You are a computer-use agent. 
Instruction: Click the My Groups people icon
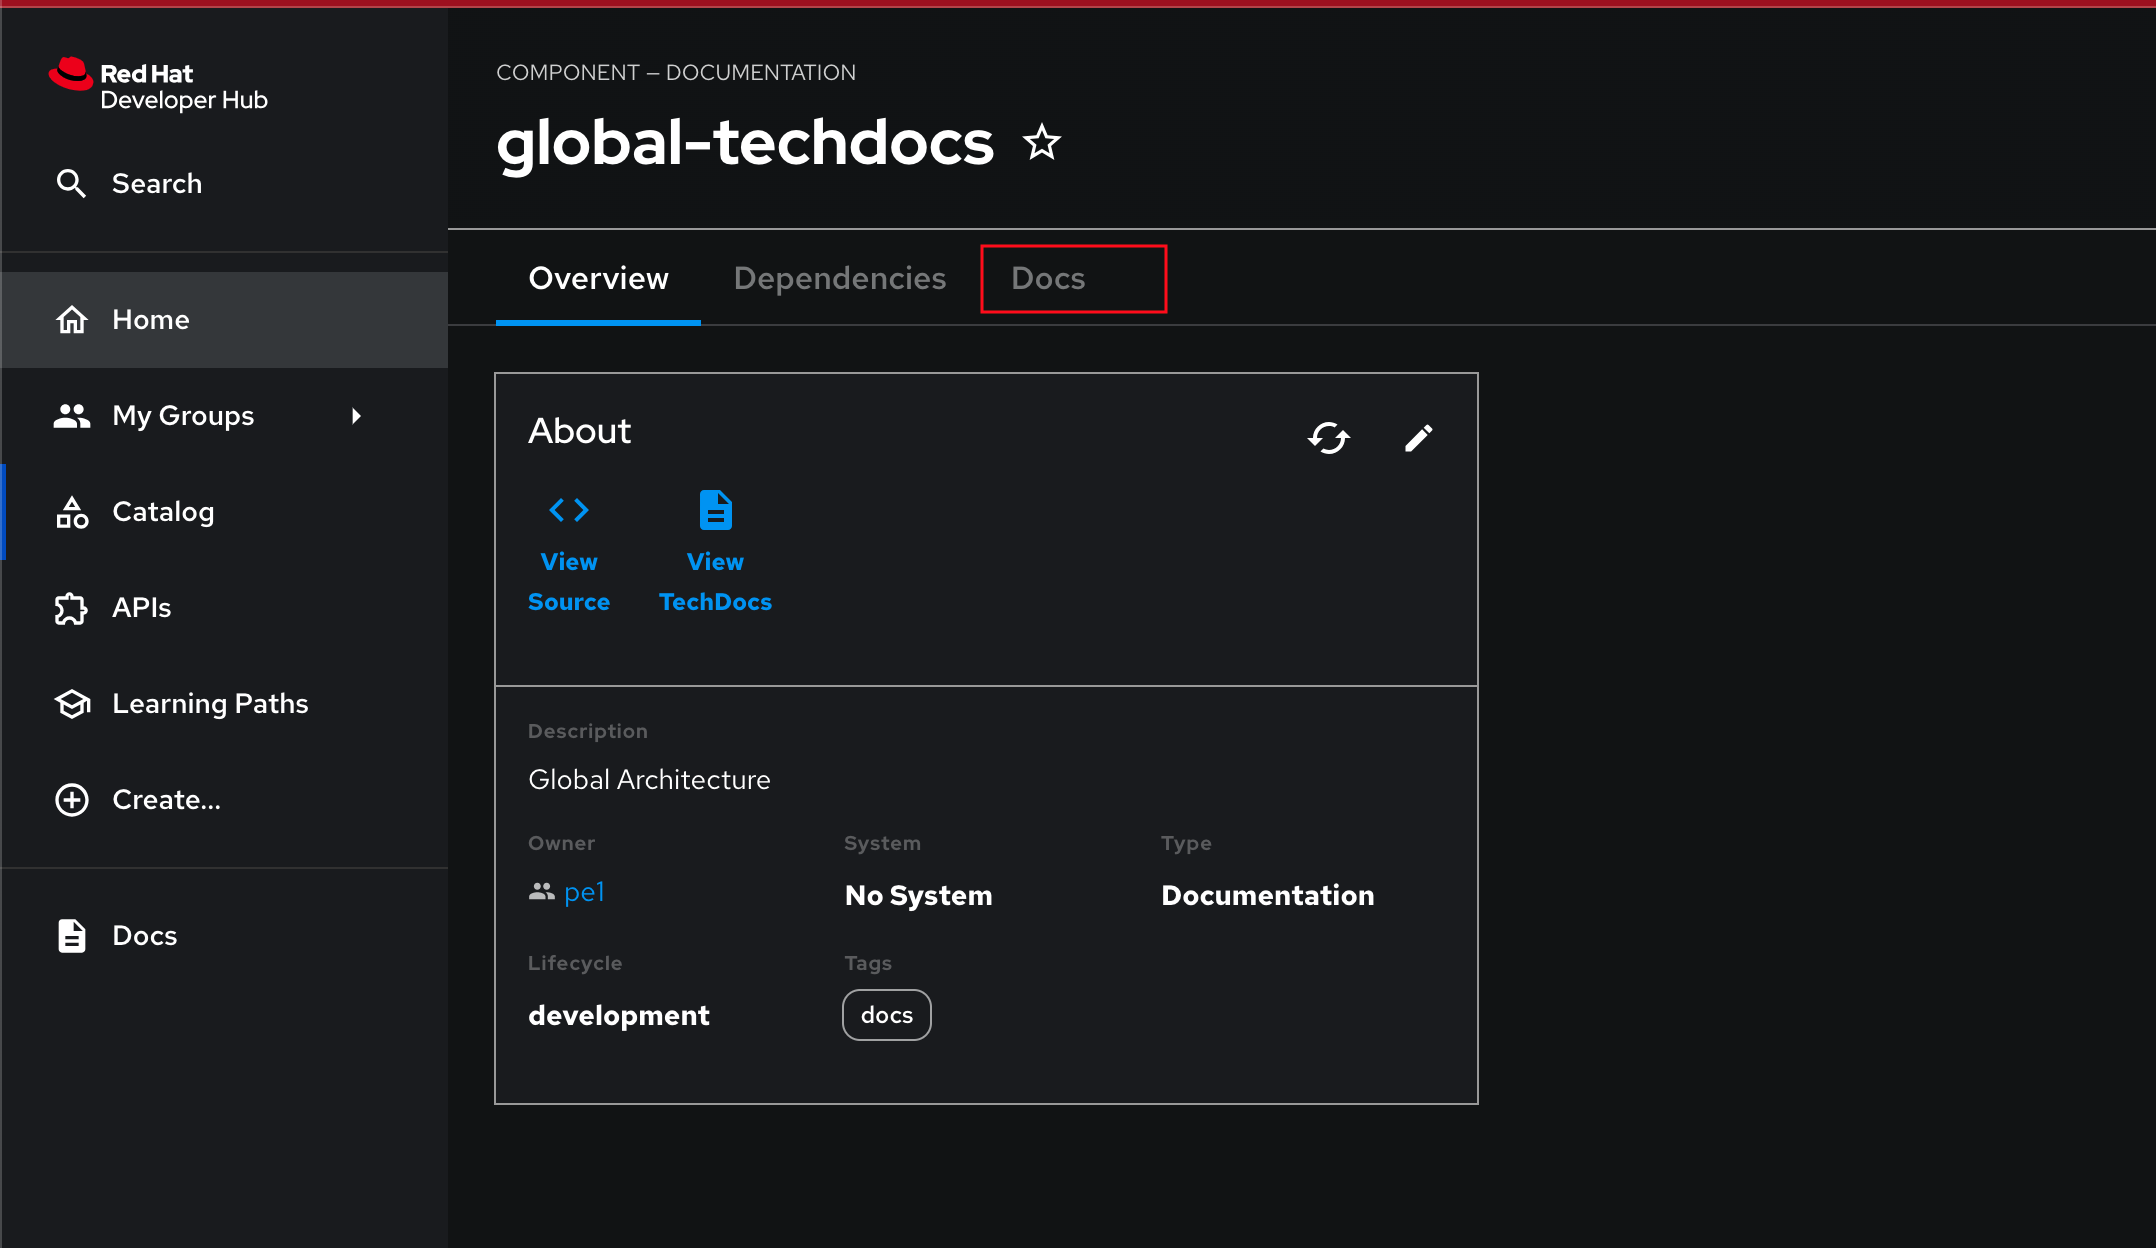(71, 416)
